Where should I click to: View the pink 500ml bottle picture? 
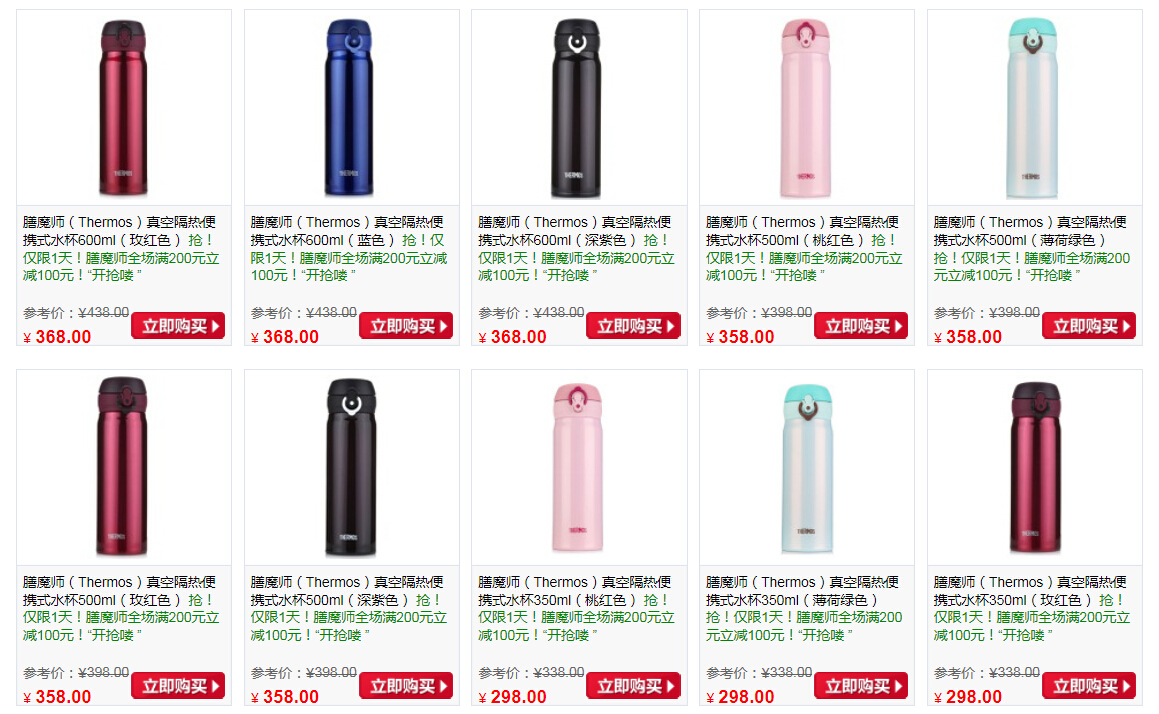[x=806, y=108]
